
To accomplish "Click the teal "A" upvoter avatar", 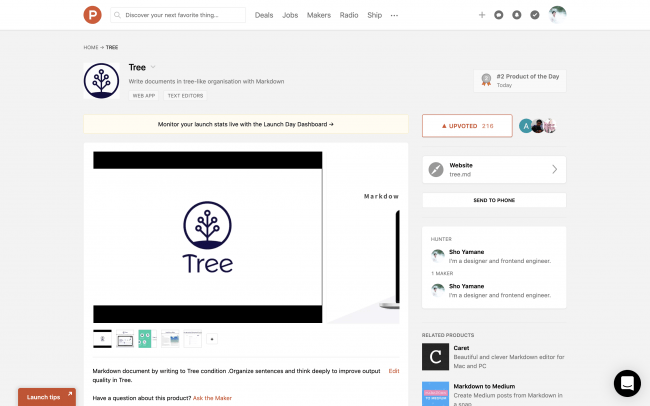I will (526, 126).
